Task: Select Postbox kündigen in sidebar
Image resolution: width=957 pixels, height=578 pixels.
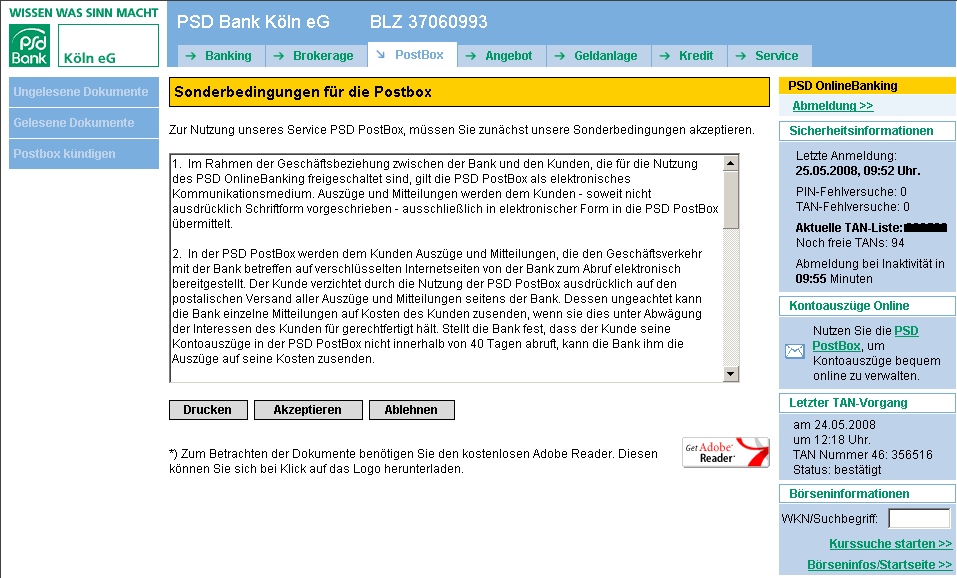Action: pos(84,154)
